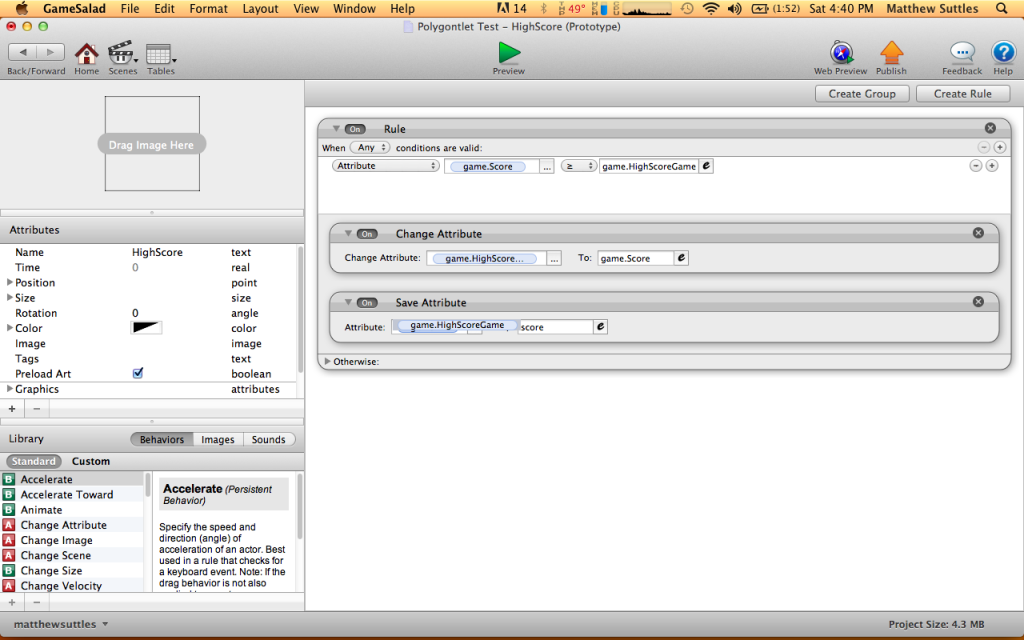The width and height of the screenshot is (1024, 640).
Task: Click the Create Rule button
Action: click(963, 93)
